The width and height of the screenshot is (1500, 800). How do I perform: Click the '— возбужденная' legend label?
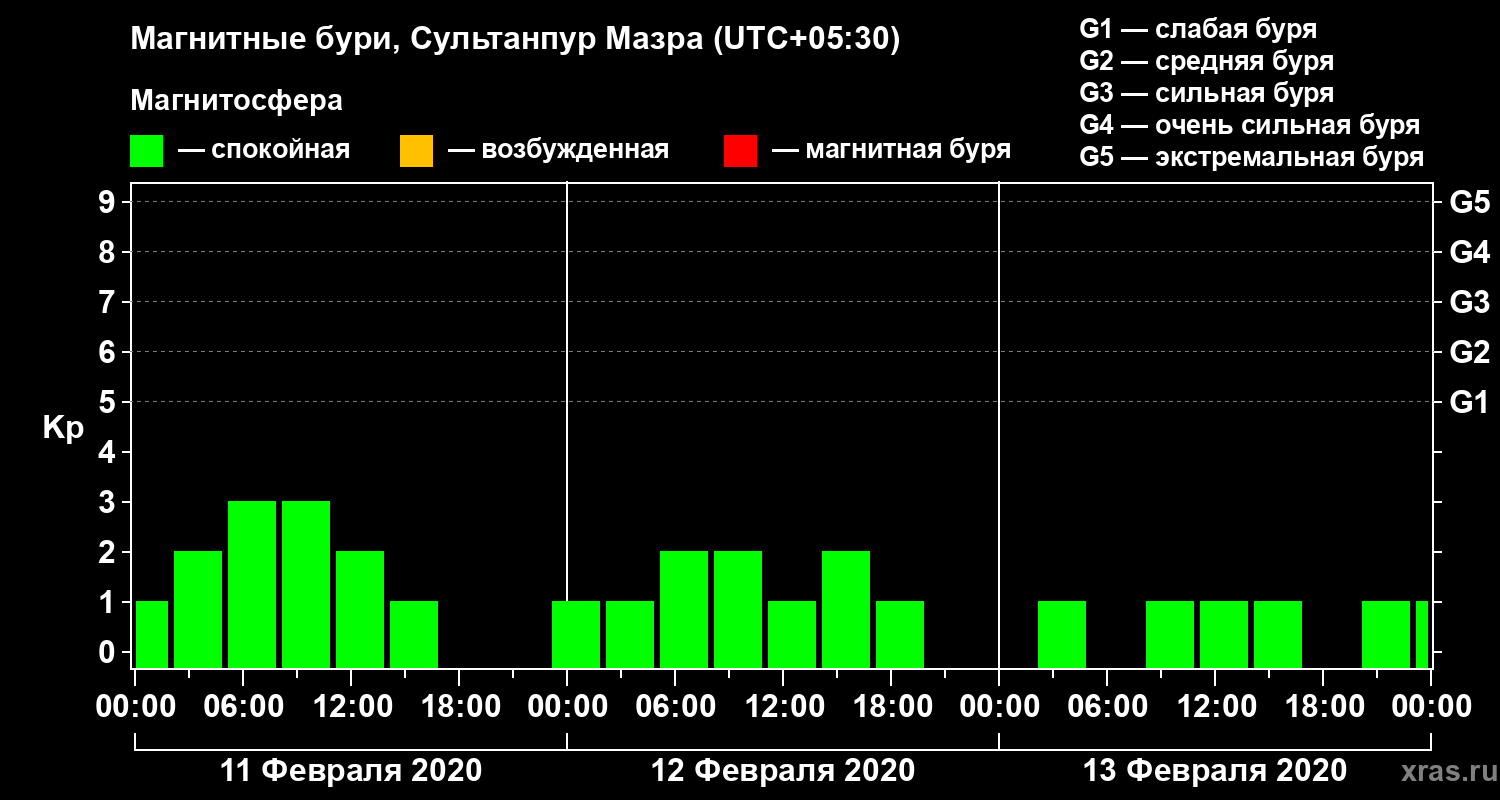558,151
